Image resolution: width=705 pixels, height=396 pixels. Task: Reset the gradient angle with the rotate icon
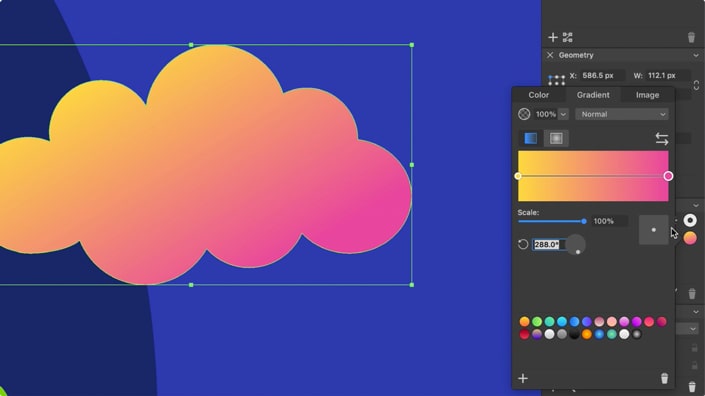[522, 245]
